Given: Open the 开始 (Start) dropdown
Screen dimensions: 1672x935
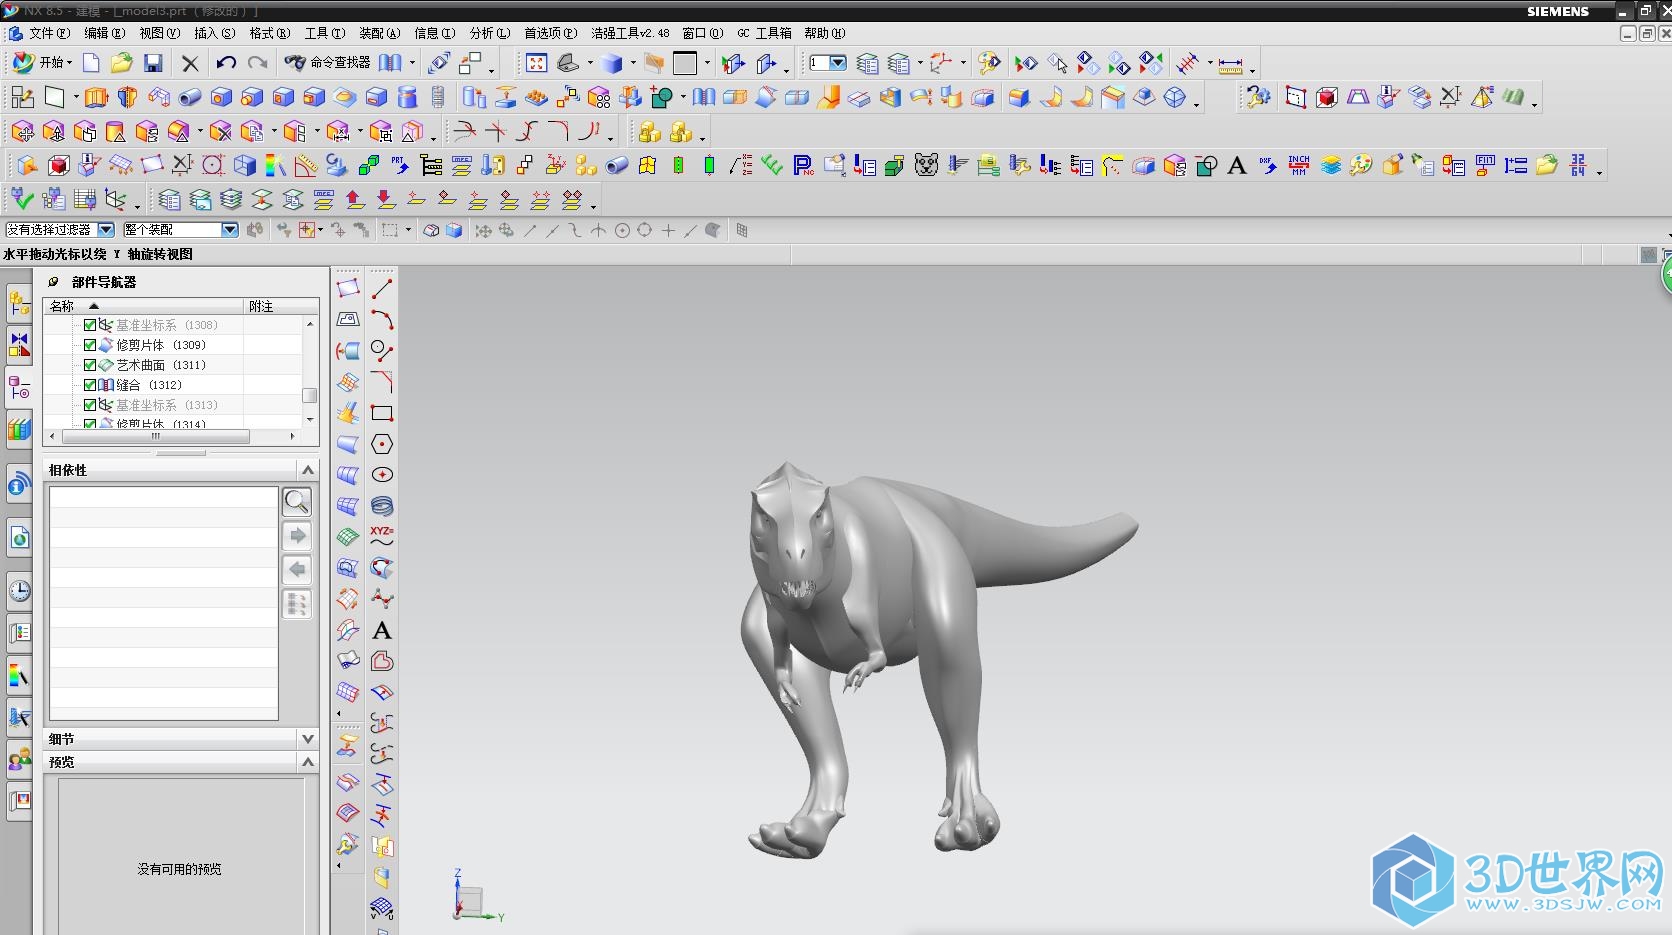Looking at the screenshot, I should (x=42, y=63).
